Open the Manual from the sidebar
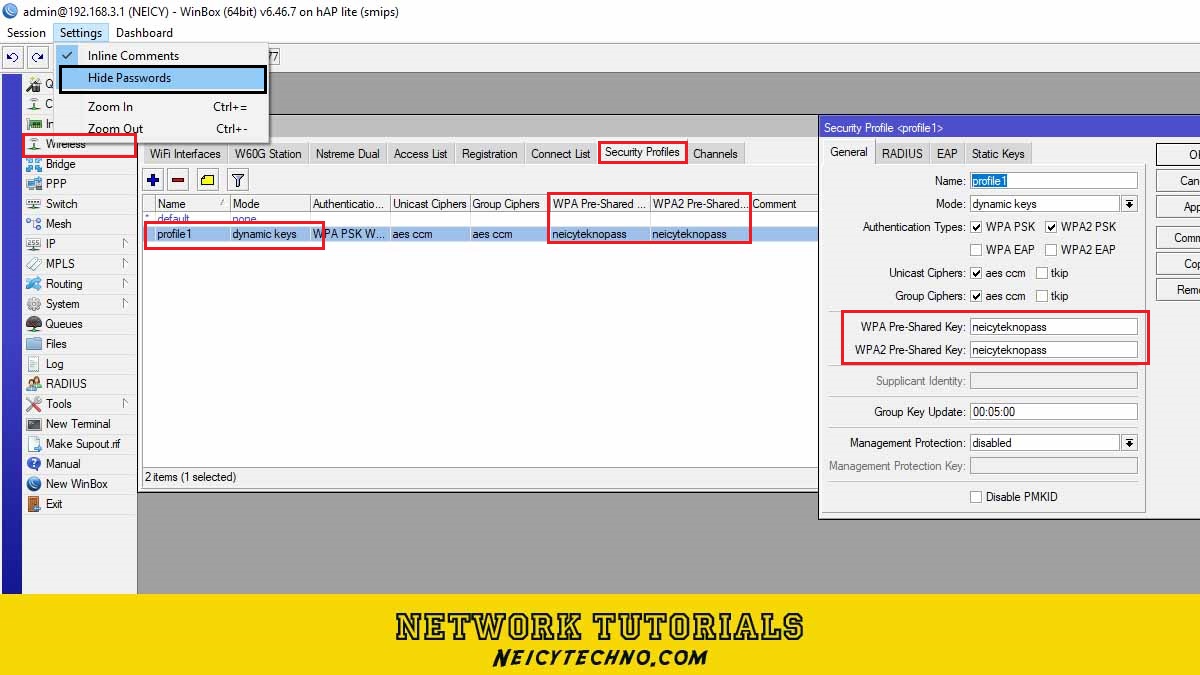 pos(63,464)
